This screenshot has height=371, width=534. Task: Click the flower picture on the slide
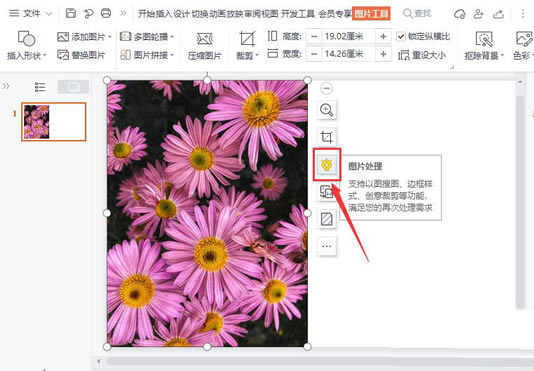[207, 213]
